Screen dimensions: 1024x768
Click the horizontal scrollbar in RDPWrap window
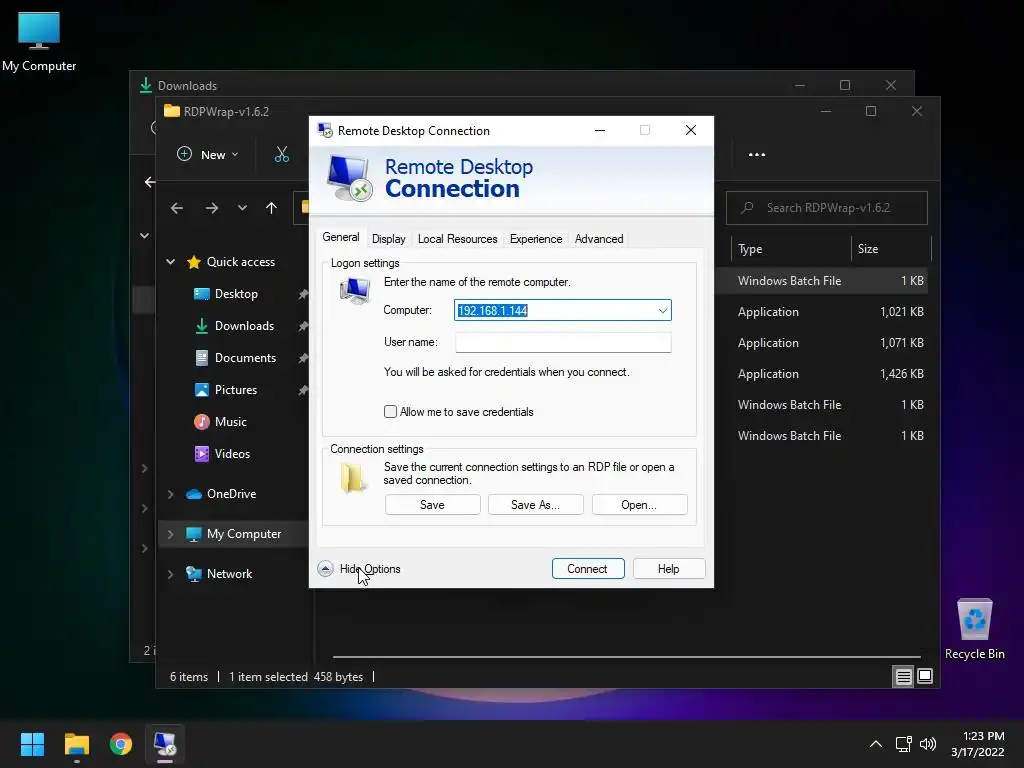click(x=626, y=656)
